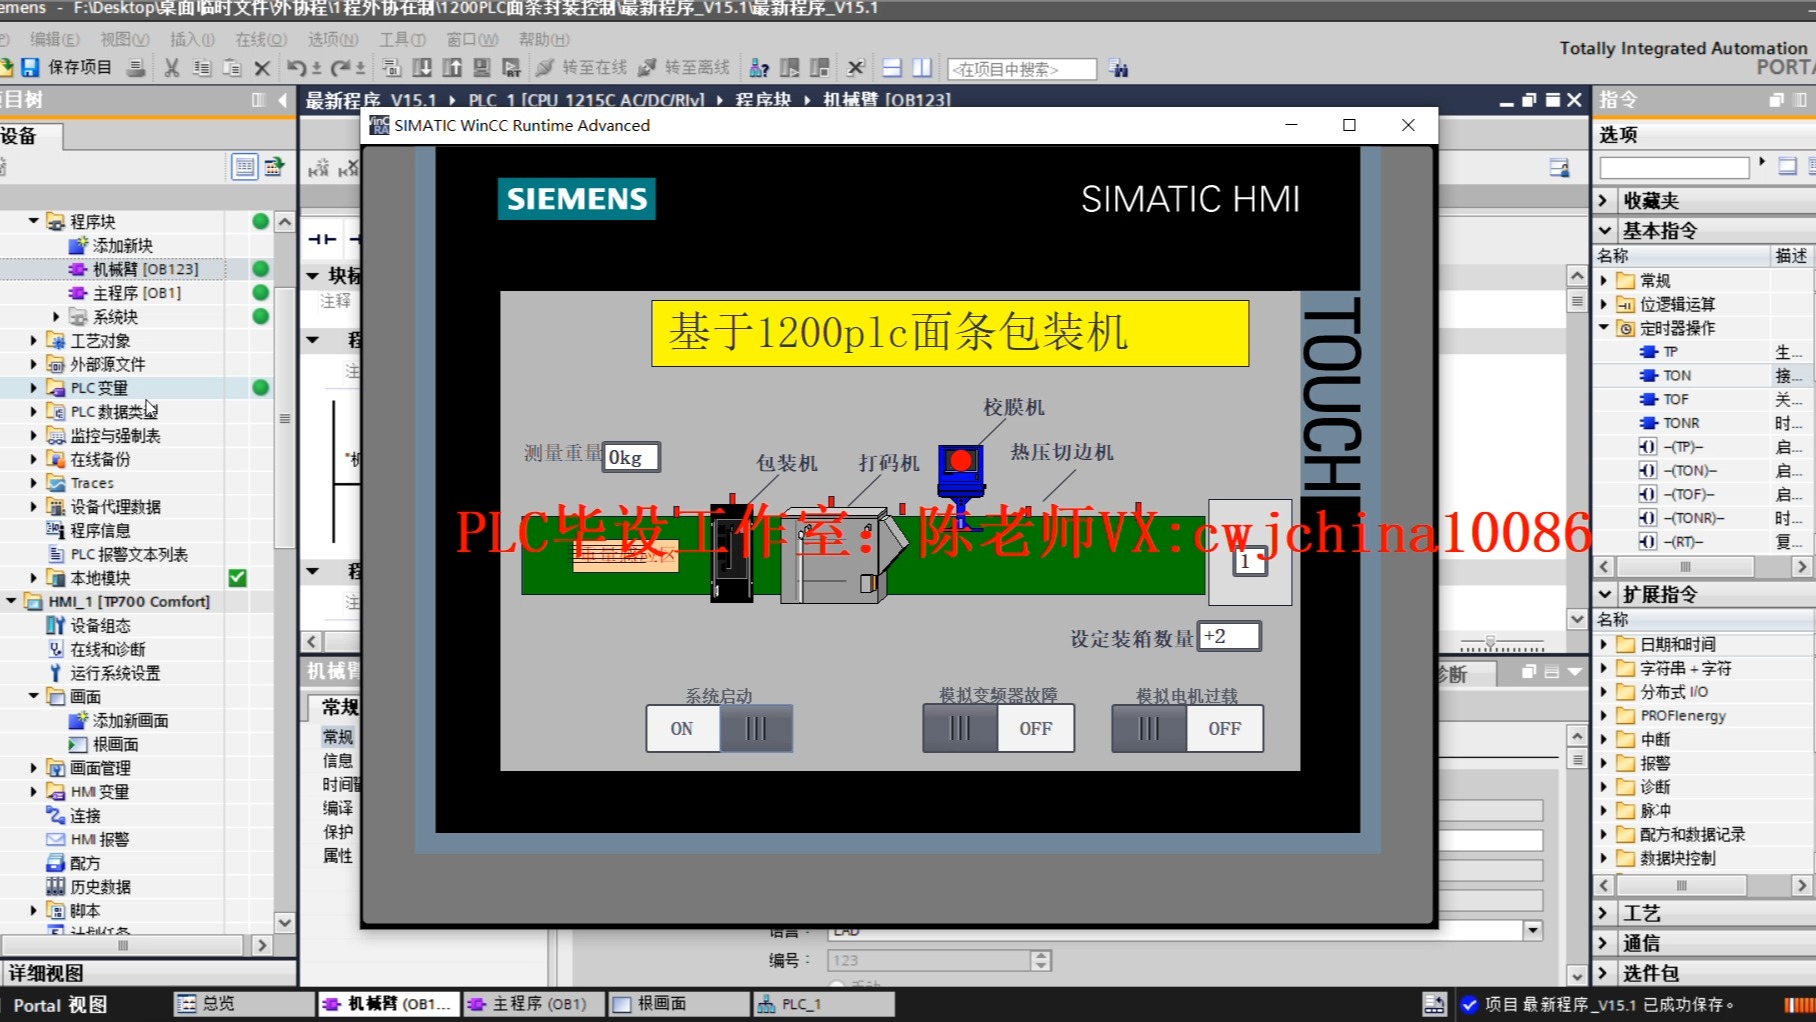Open the 工具(T) menu
Image resolution: width=1816 pixels, height=1022 pixels.
click(x=402, y=39)
